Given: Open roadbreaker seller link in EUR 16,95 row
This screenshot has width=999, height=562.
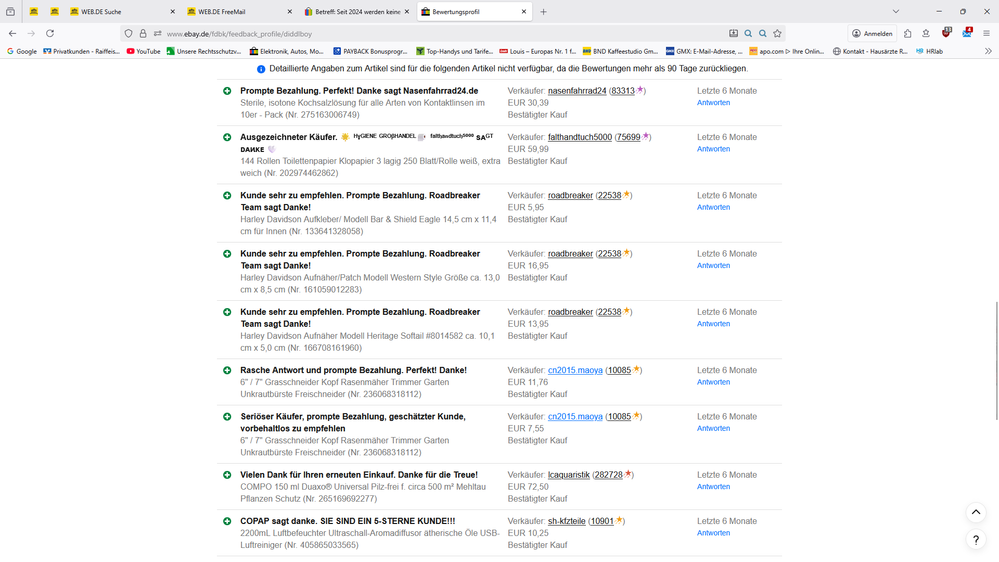Looking at the screenshot, I should click(x=570, y=254).
